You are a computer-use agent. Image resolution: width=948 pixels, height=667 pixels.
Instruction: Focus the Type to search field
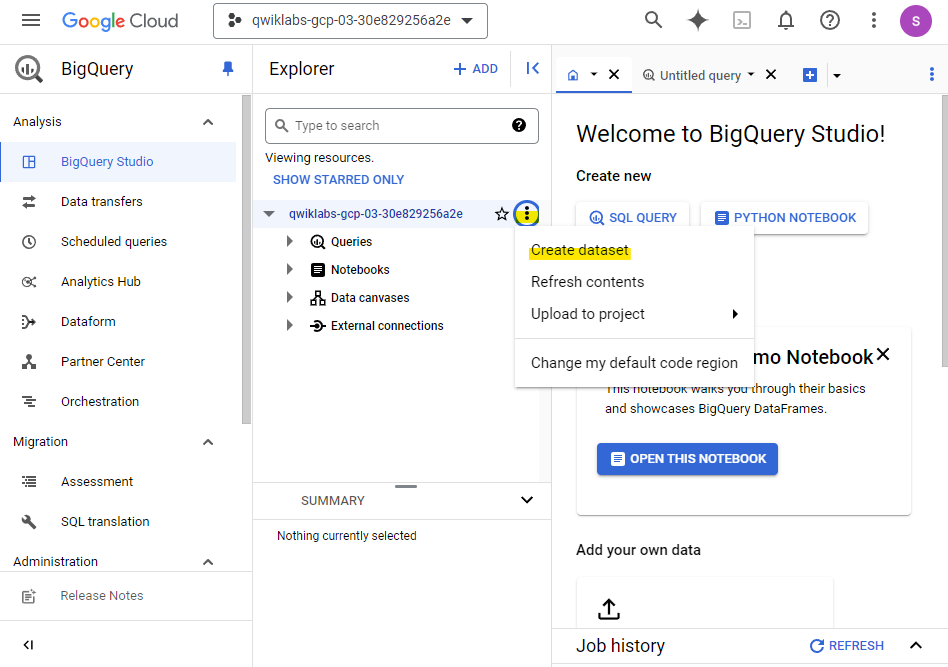click(x=401, y=126)
